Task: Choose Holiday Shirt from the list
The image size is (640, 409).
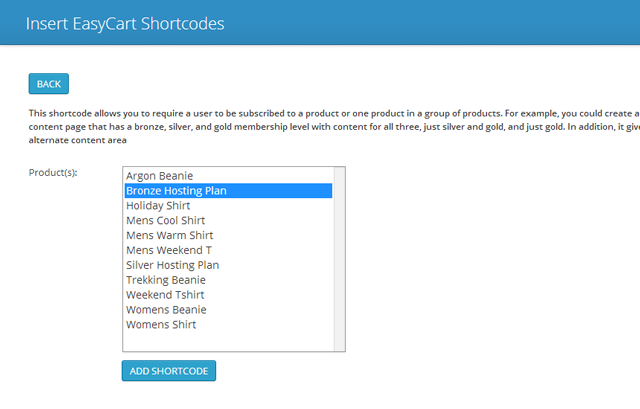Action: pyautogui.click(x=158, y=206)
